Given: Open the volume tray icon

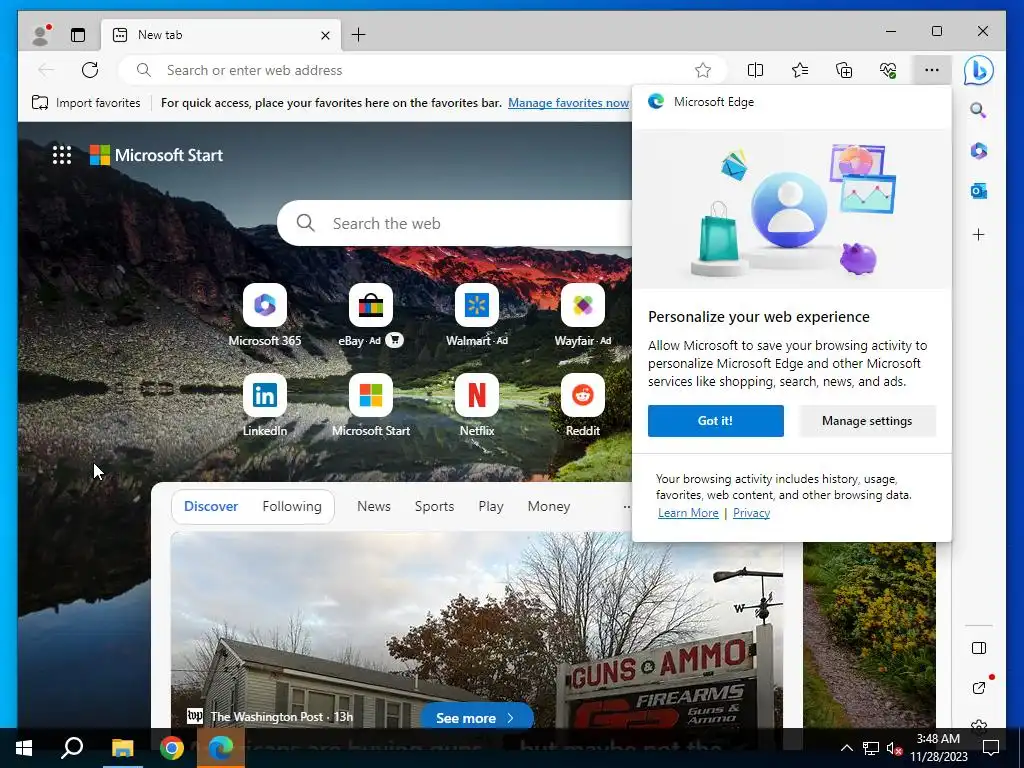Looking at the screenshot, I should click(894, 748).
